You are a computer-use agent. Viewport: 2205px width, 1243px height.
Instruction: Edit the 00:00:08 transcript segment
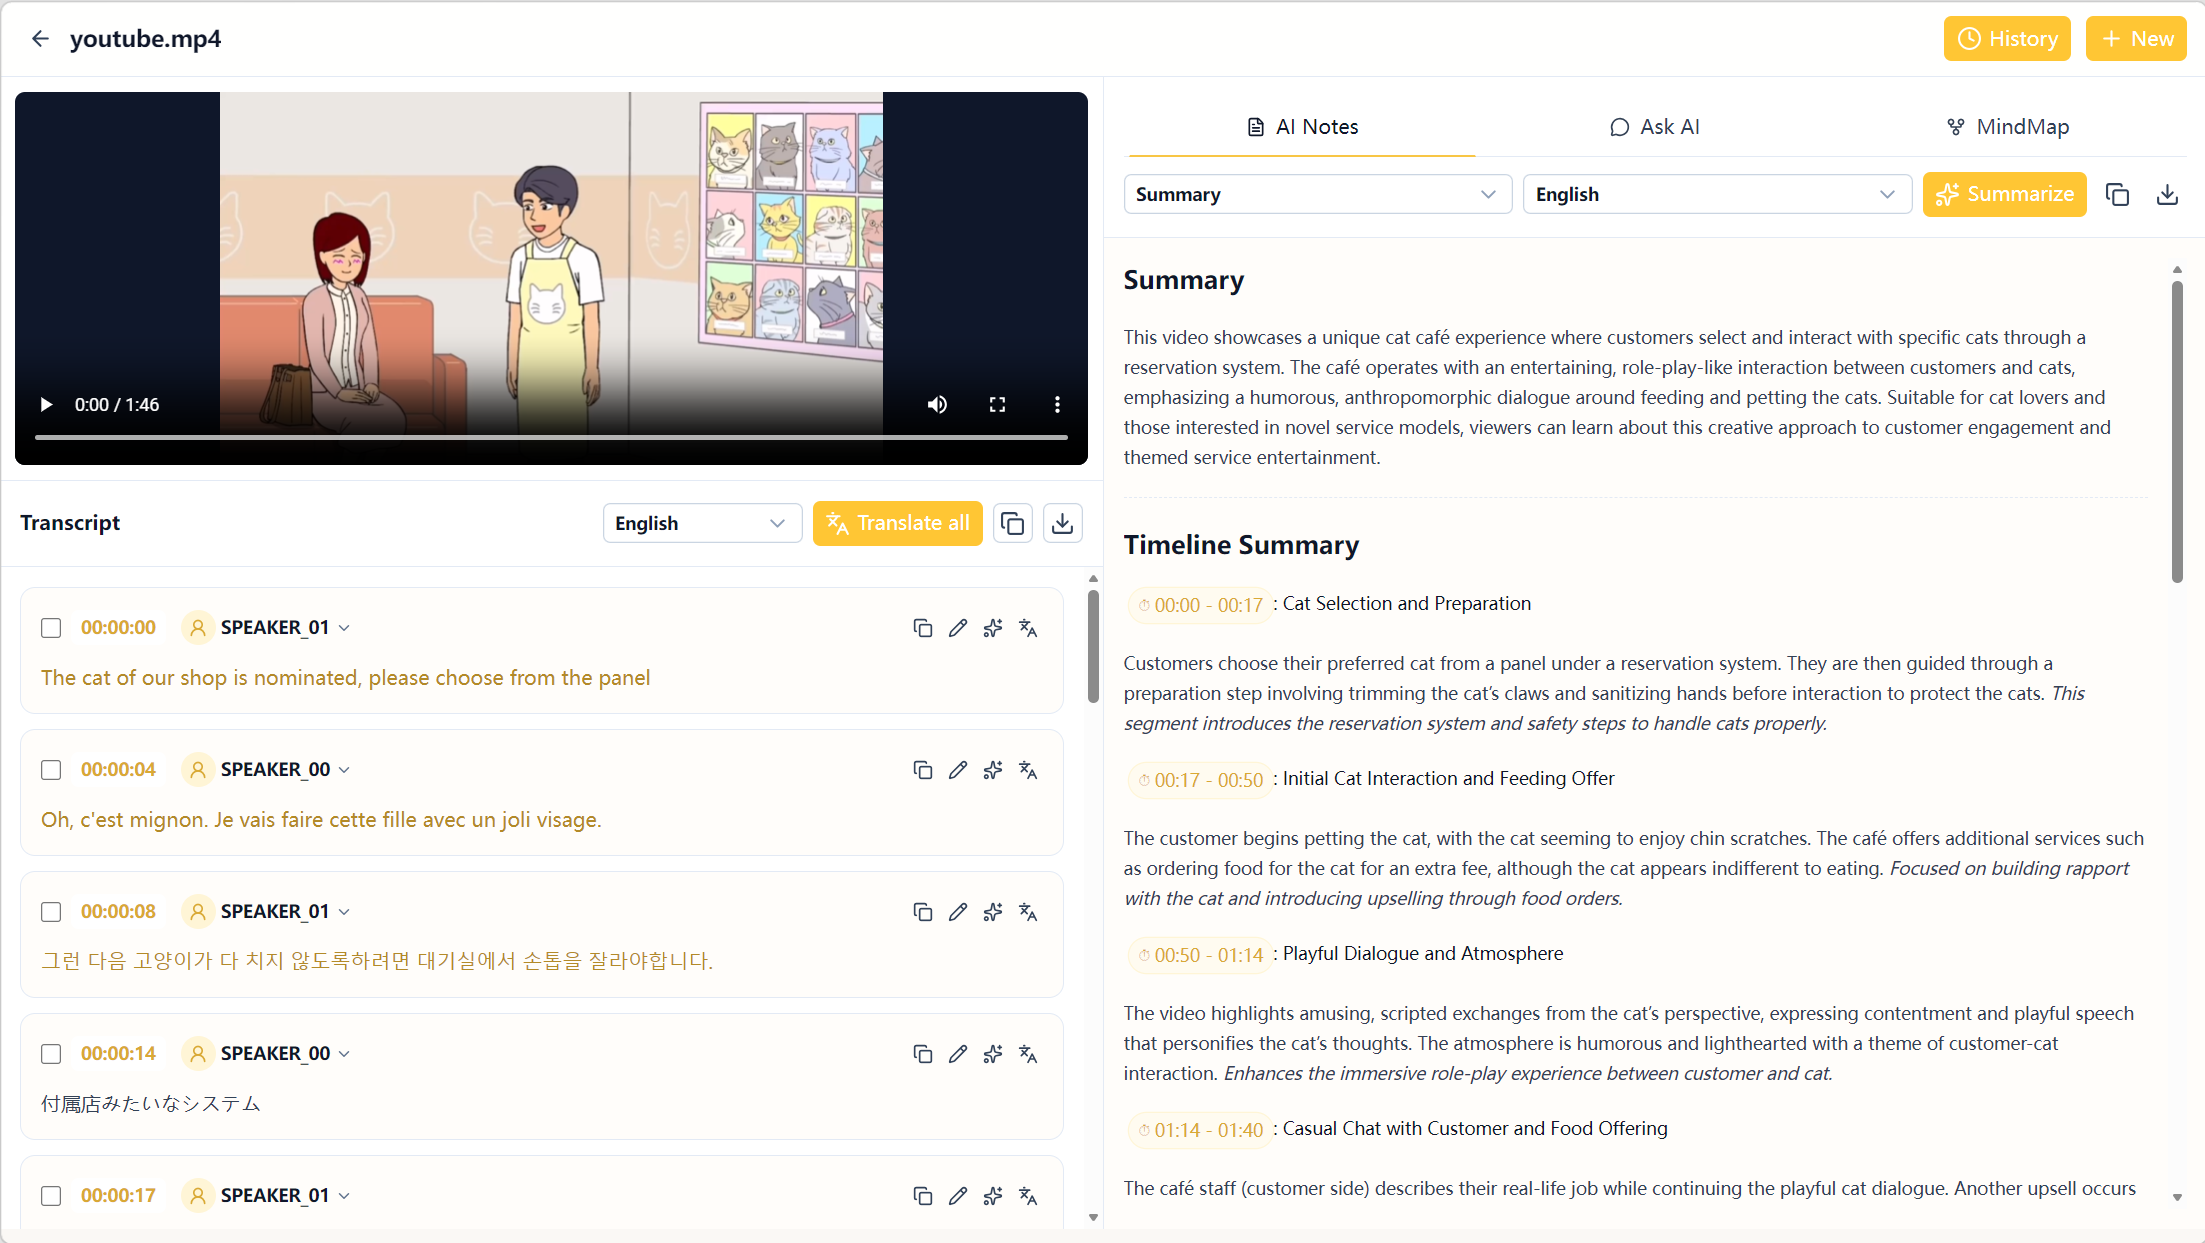tap(958, 912)
